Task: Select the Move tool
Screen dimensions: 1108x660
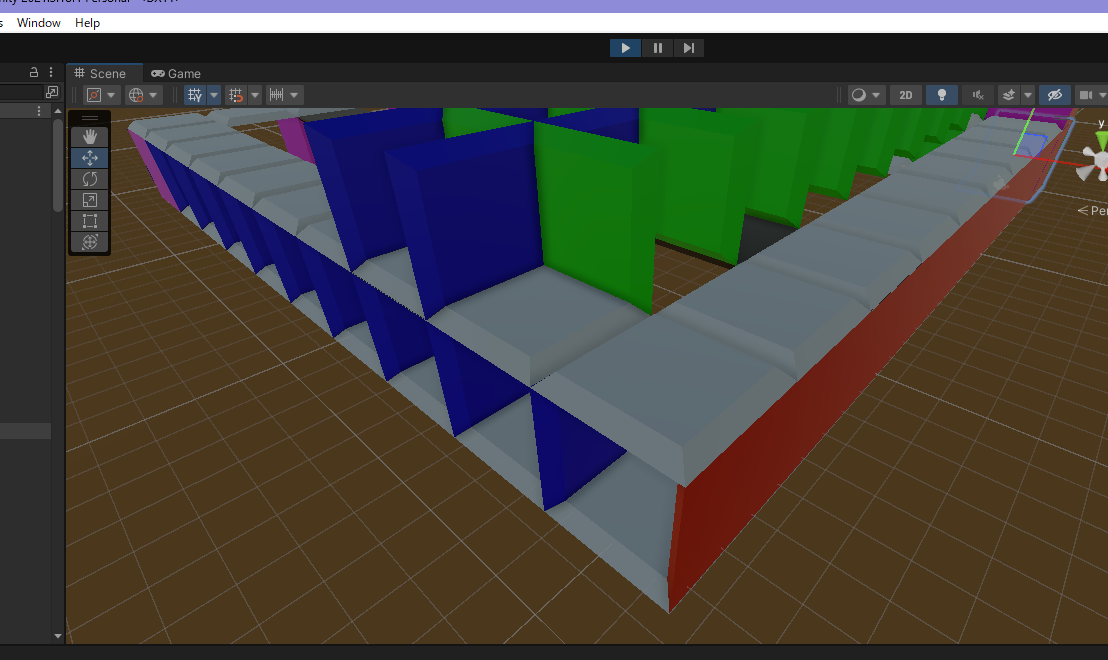Action: pyautogui.click(x=89, y=158)
